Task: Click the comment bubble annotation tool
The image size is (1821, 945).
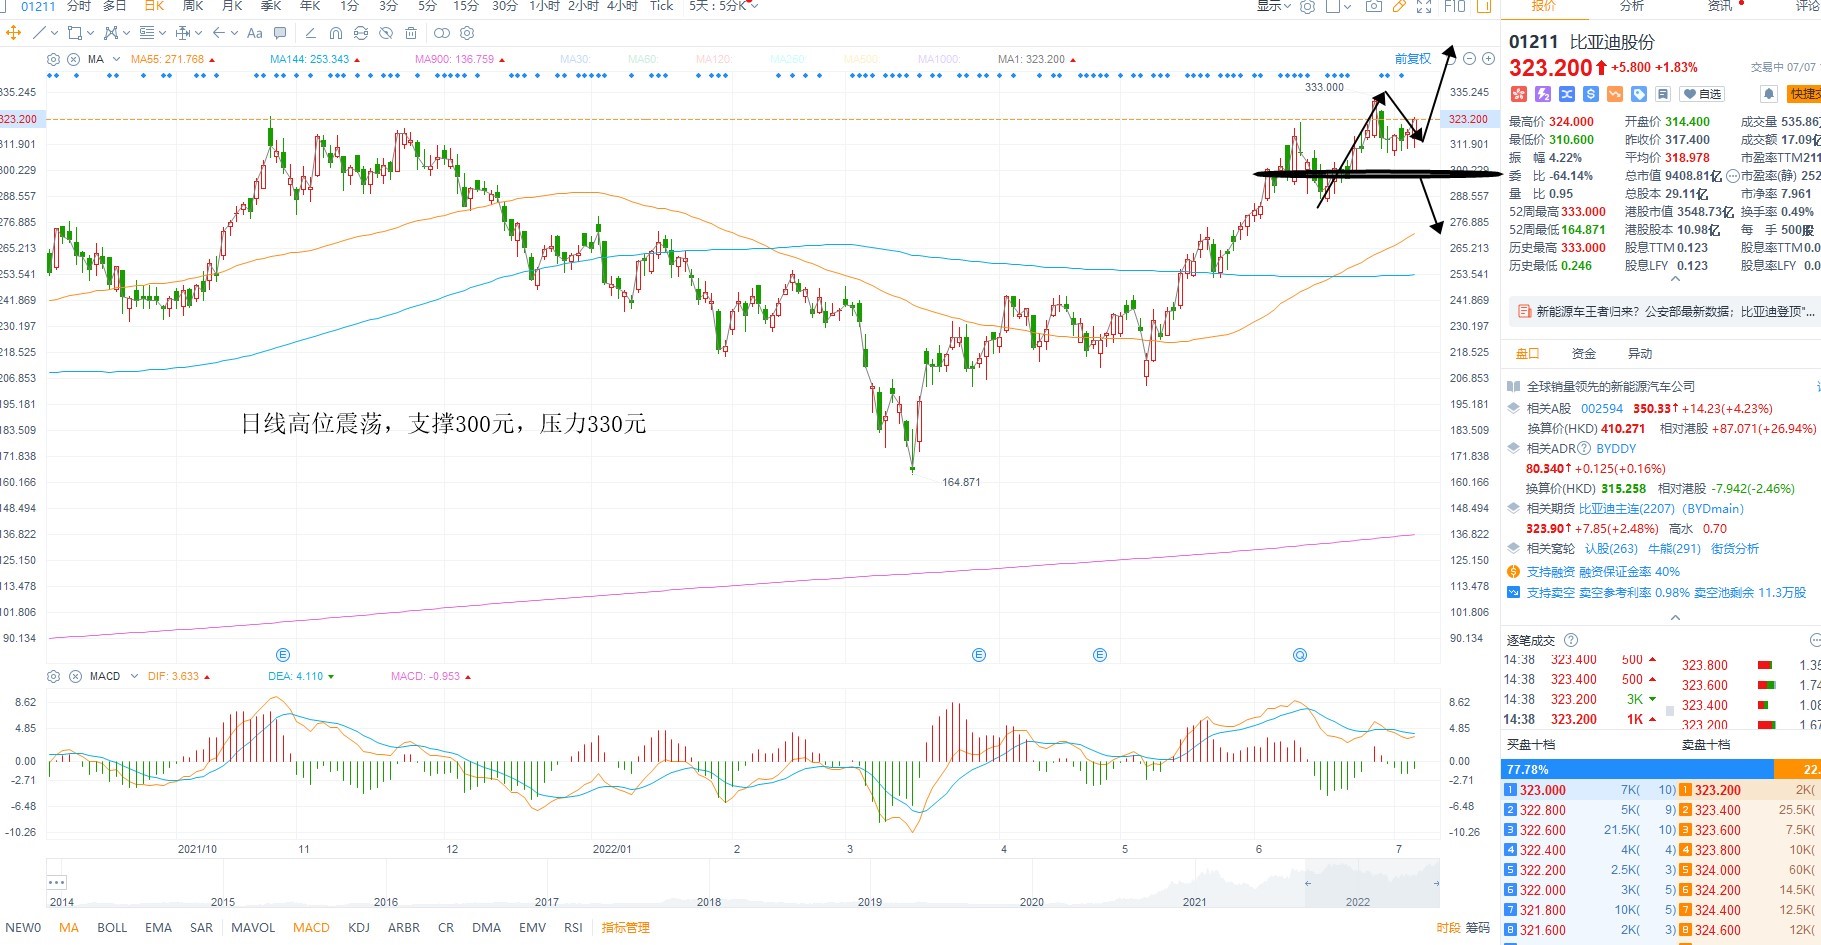Action: coord(280,33)
